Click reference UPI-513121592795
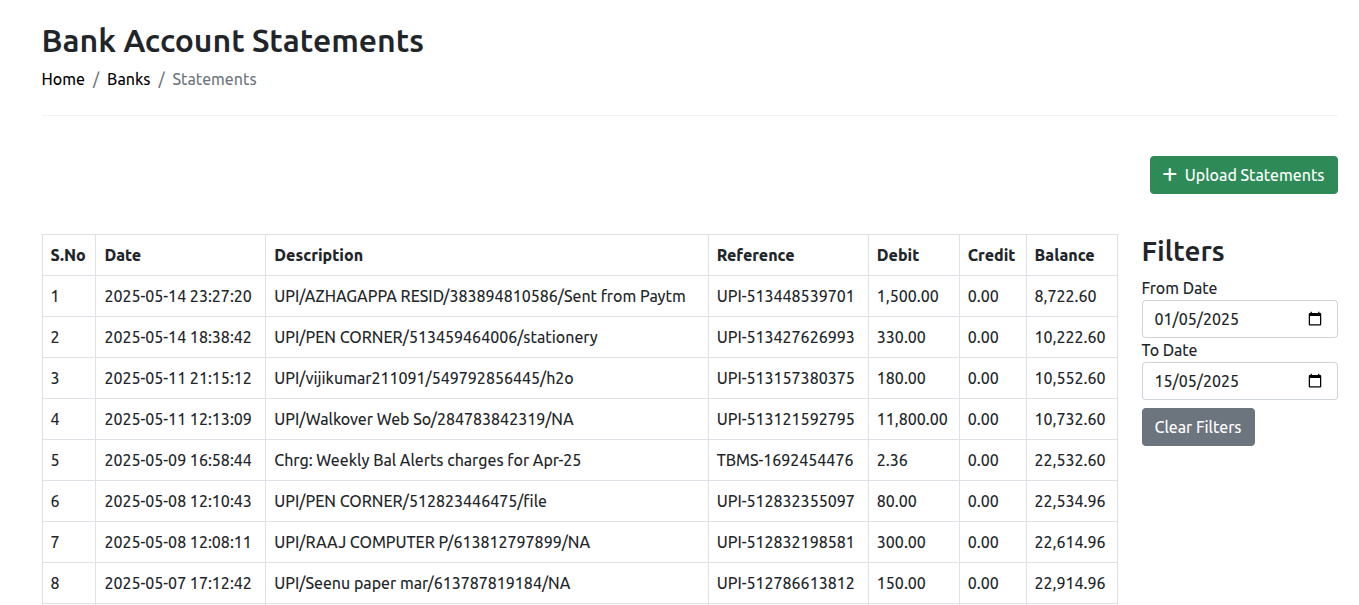 click(x=786, y=419)
